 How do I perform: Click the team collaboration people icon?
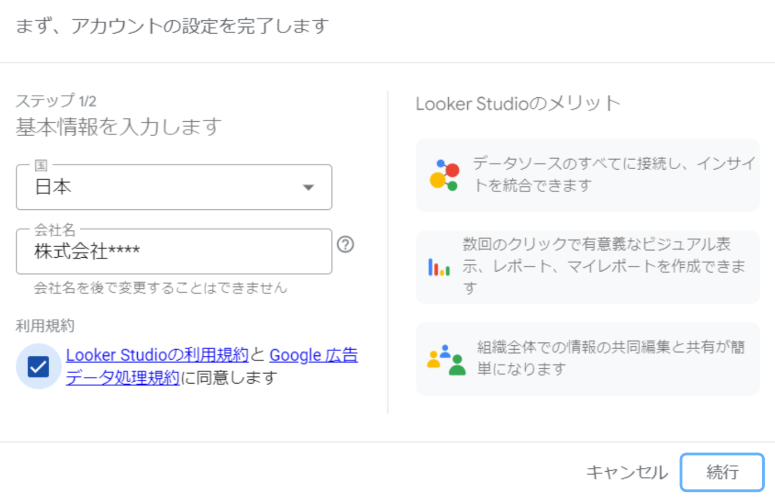446,360
